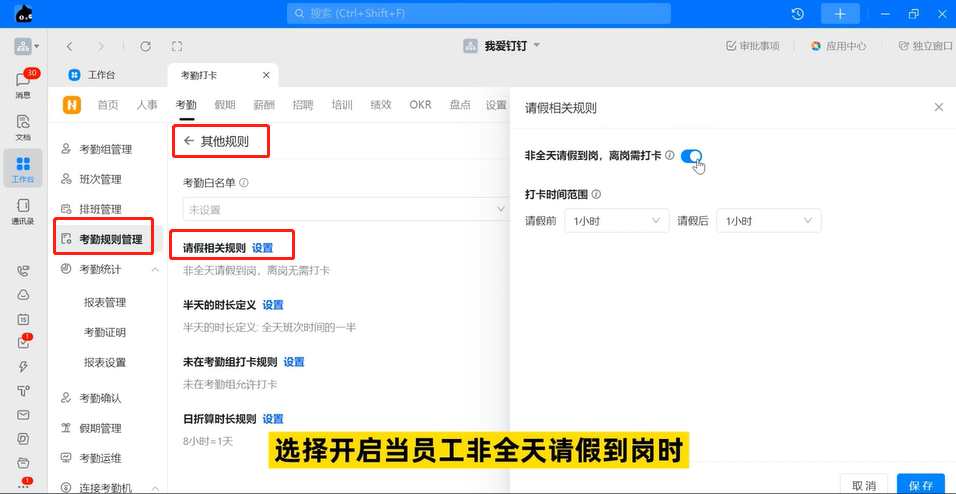This screenshot has width=956, height=494.
Task: Open the to-do checkbox sidebar icon
Action: 23,343
